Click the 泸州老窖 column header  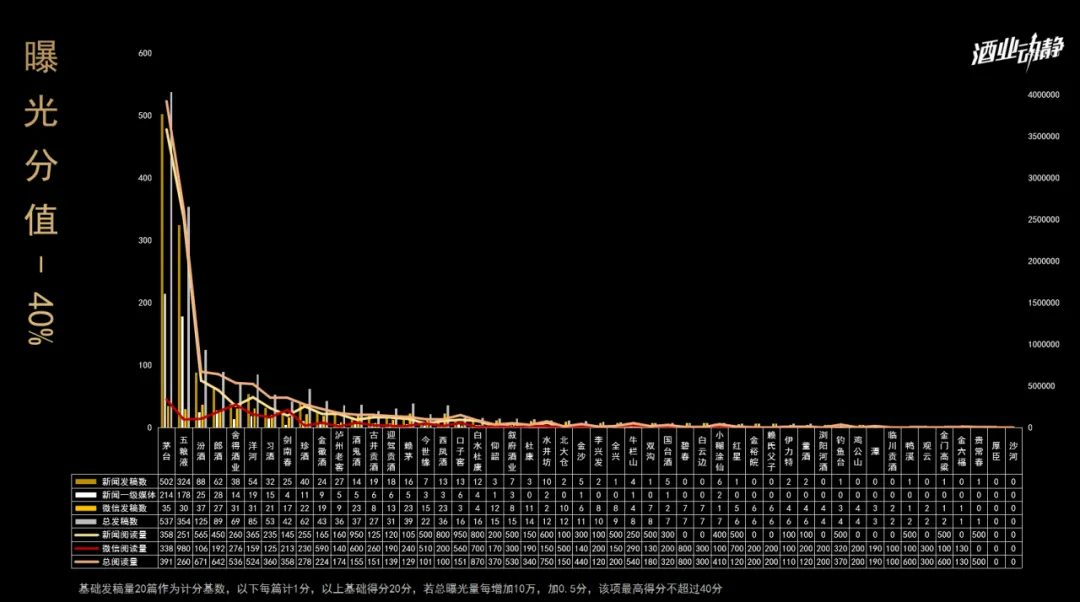coord(339,451)
